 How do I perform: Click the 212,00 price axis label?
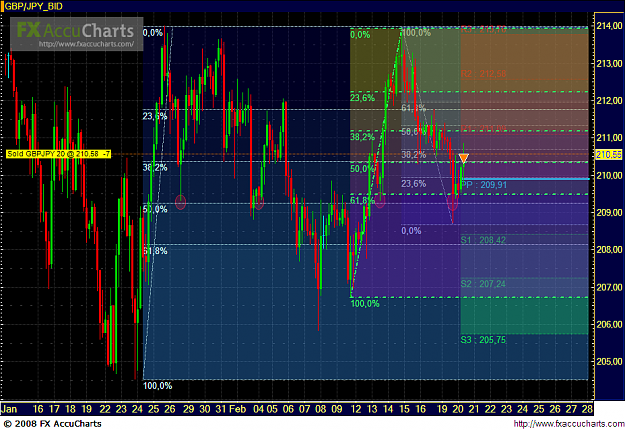(609, 100)
